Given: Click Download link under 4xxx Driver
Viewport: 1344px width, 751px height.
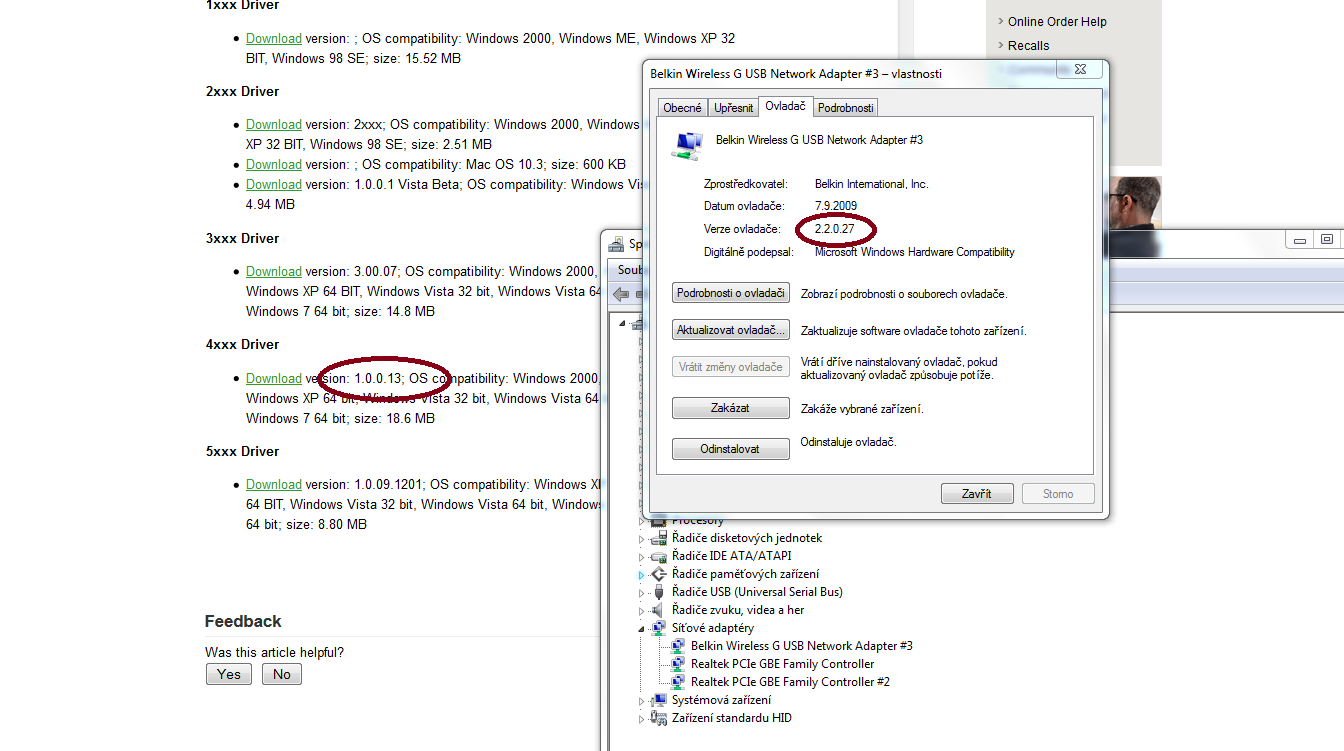Looking at the screenshot, I should [x=274, y=378].
